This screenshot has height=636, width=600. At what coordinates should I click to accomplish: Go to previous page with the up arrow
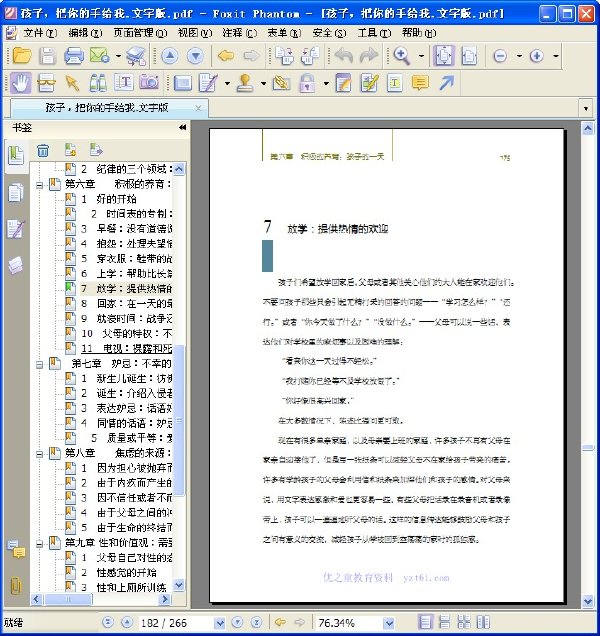(170, 56)
